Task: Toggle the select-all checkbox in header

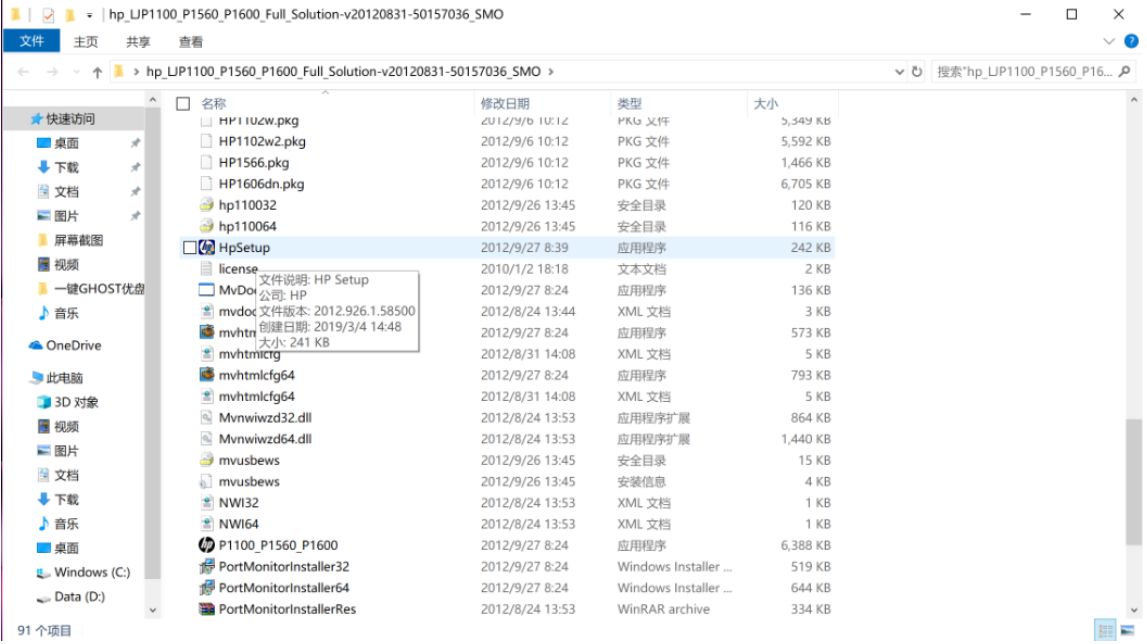Action: click(x=183, y=103)
